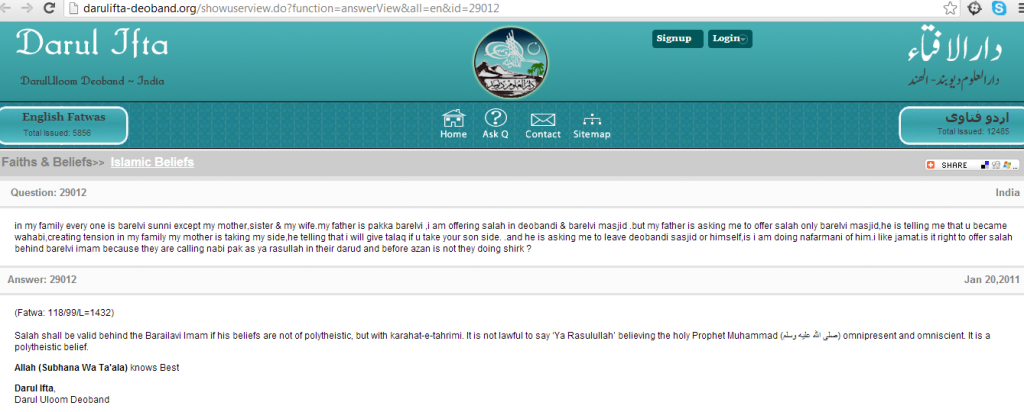Click the Skype extension icon
The image size is (1024, 412).
[999, 8]
